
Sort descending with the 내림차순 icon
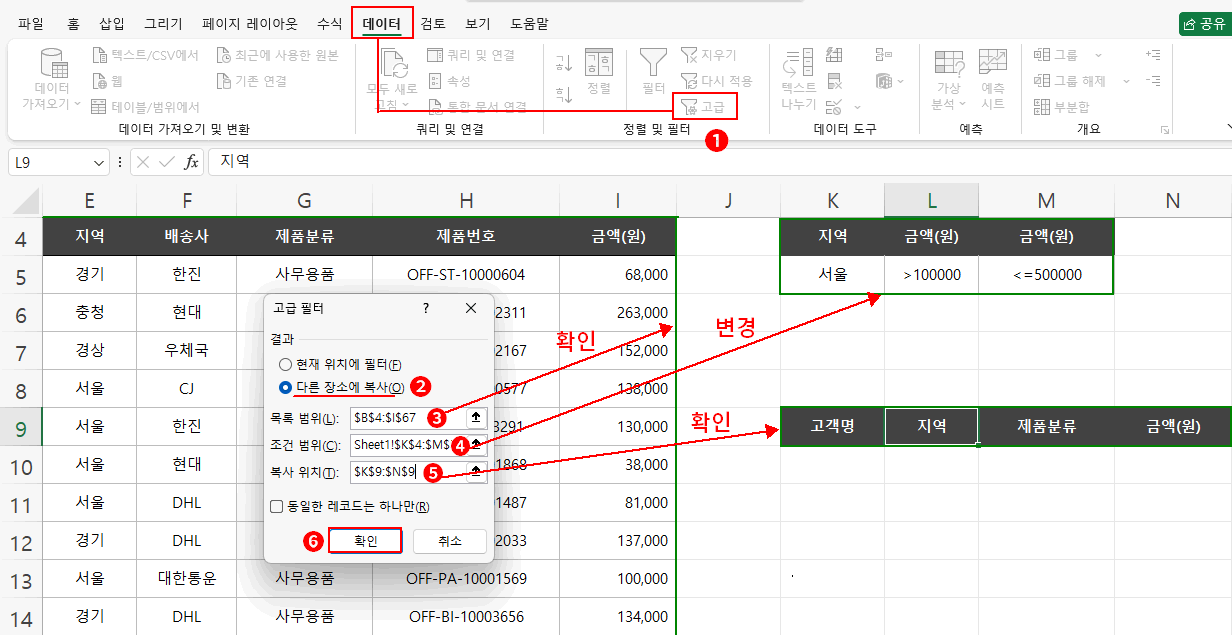tap(564, 95)
